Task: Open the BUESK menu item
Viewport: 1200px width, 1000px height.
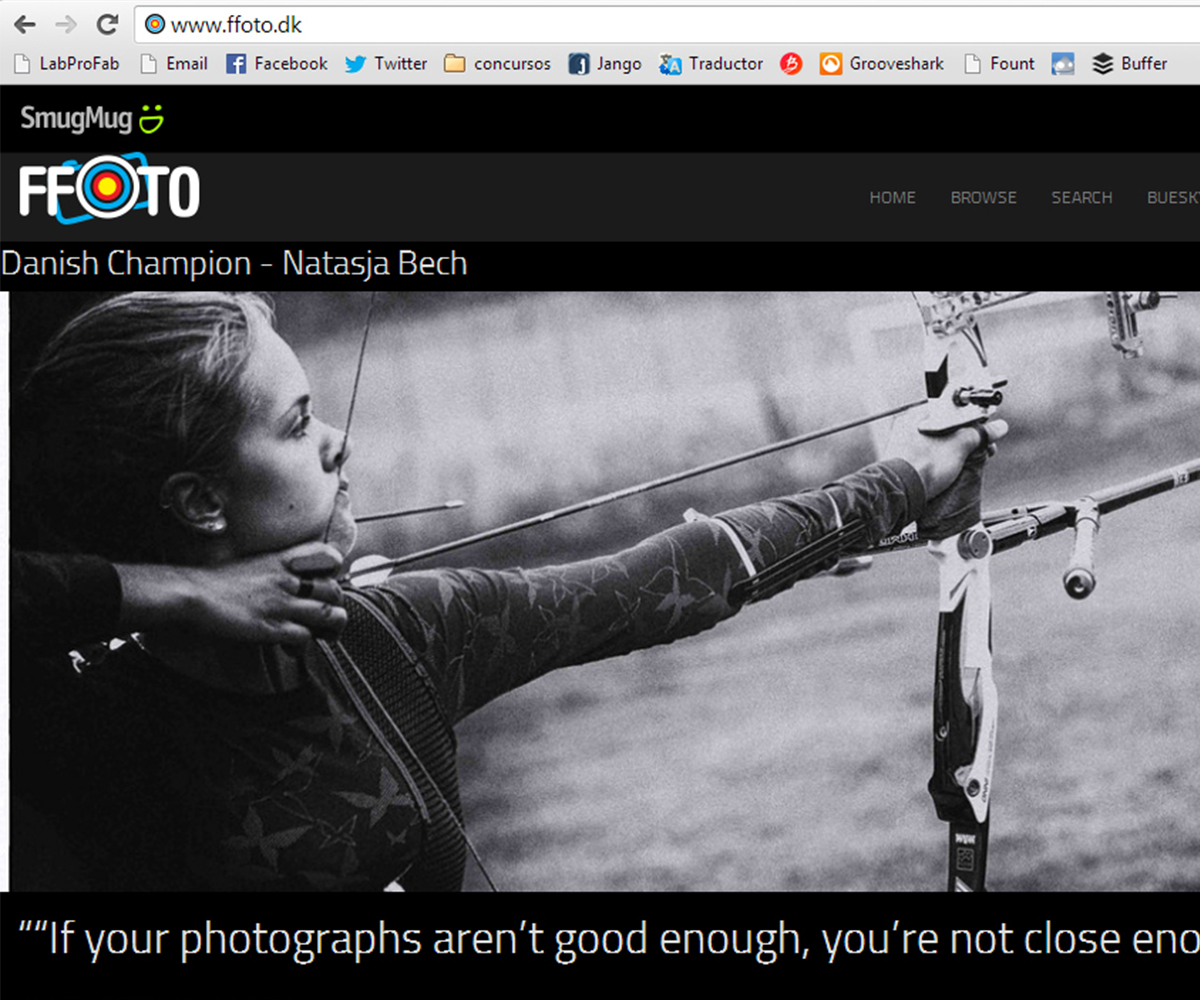Action: pyautogui.click(x=1173, y=198)
